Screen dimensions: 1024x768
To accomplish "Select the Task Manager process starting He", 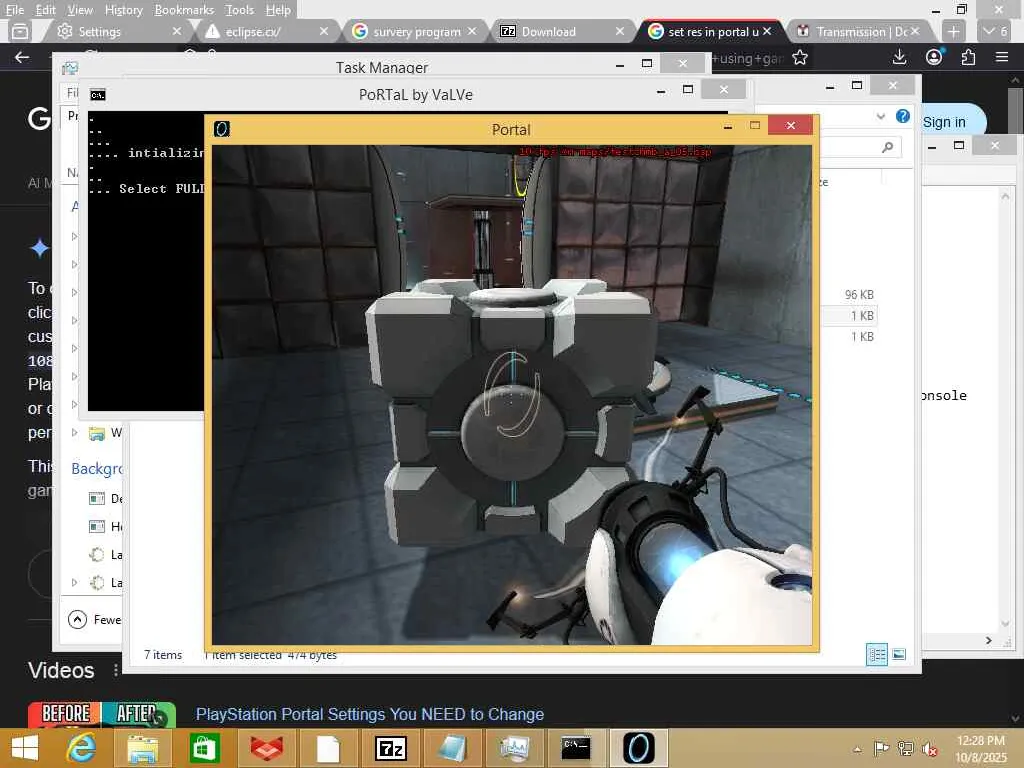I will tap(106, 526).
